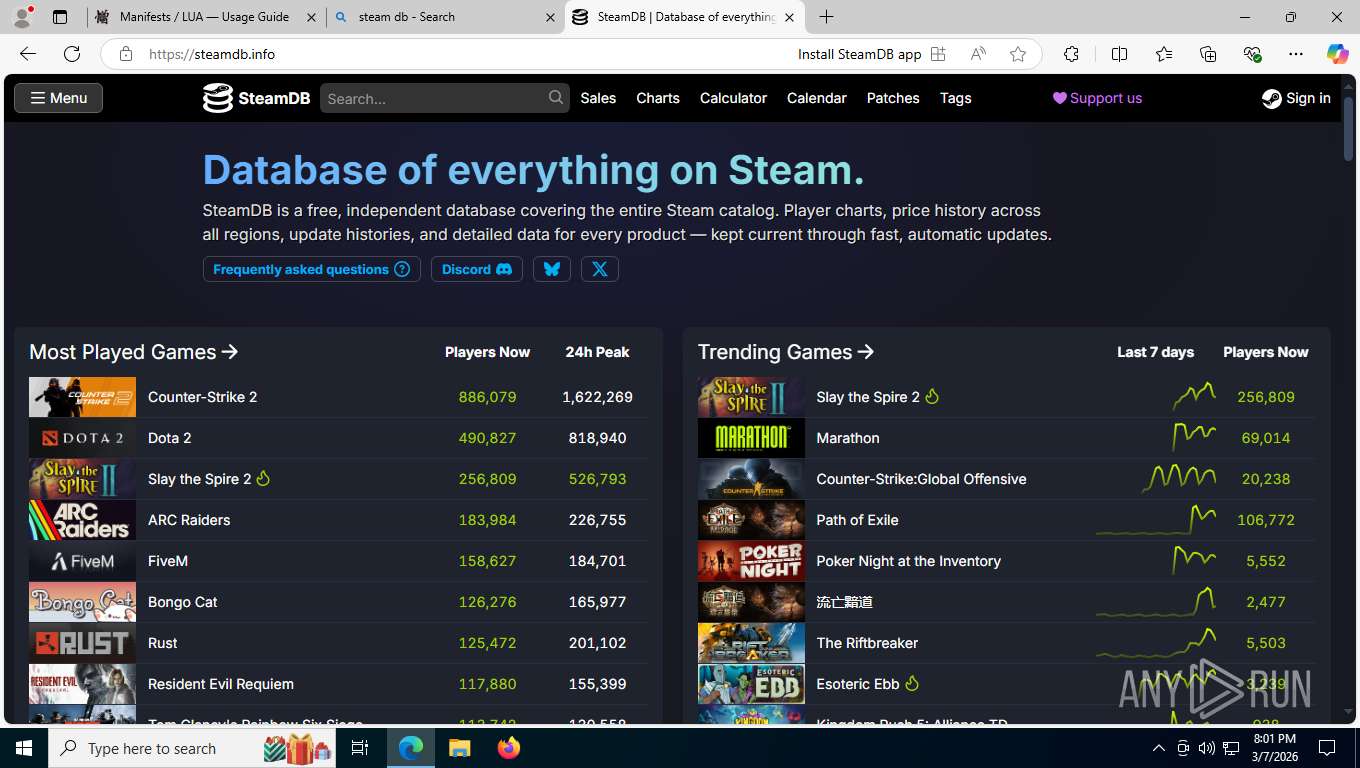Click the Rust game thumbnail
This screenshot has height=768, width=1360.
click(x=82, y=643)
